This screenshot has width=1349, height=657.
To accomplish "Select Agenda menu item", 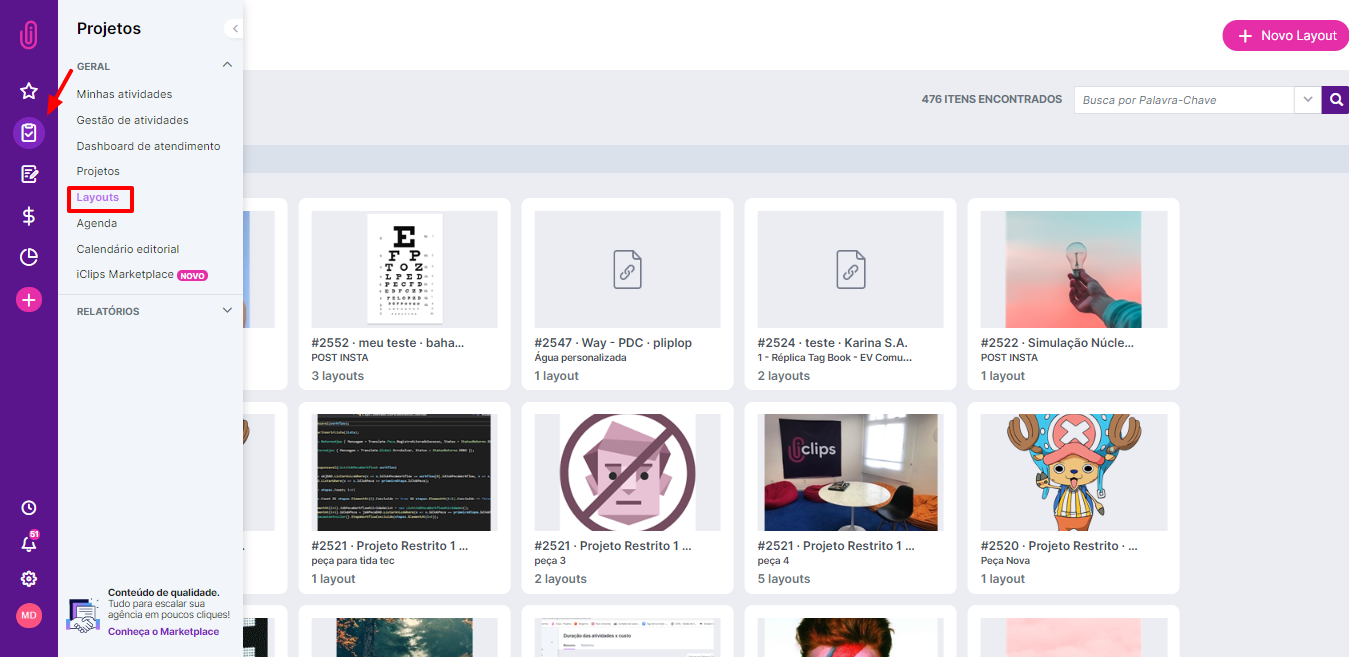I will (x=97, y=224).
